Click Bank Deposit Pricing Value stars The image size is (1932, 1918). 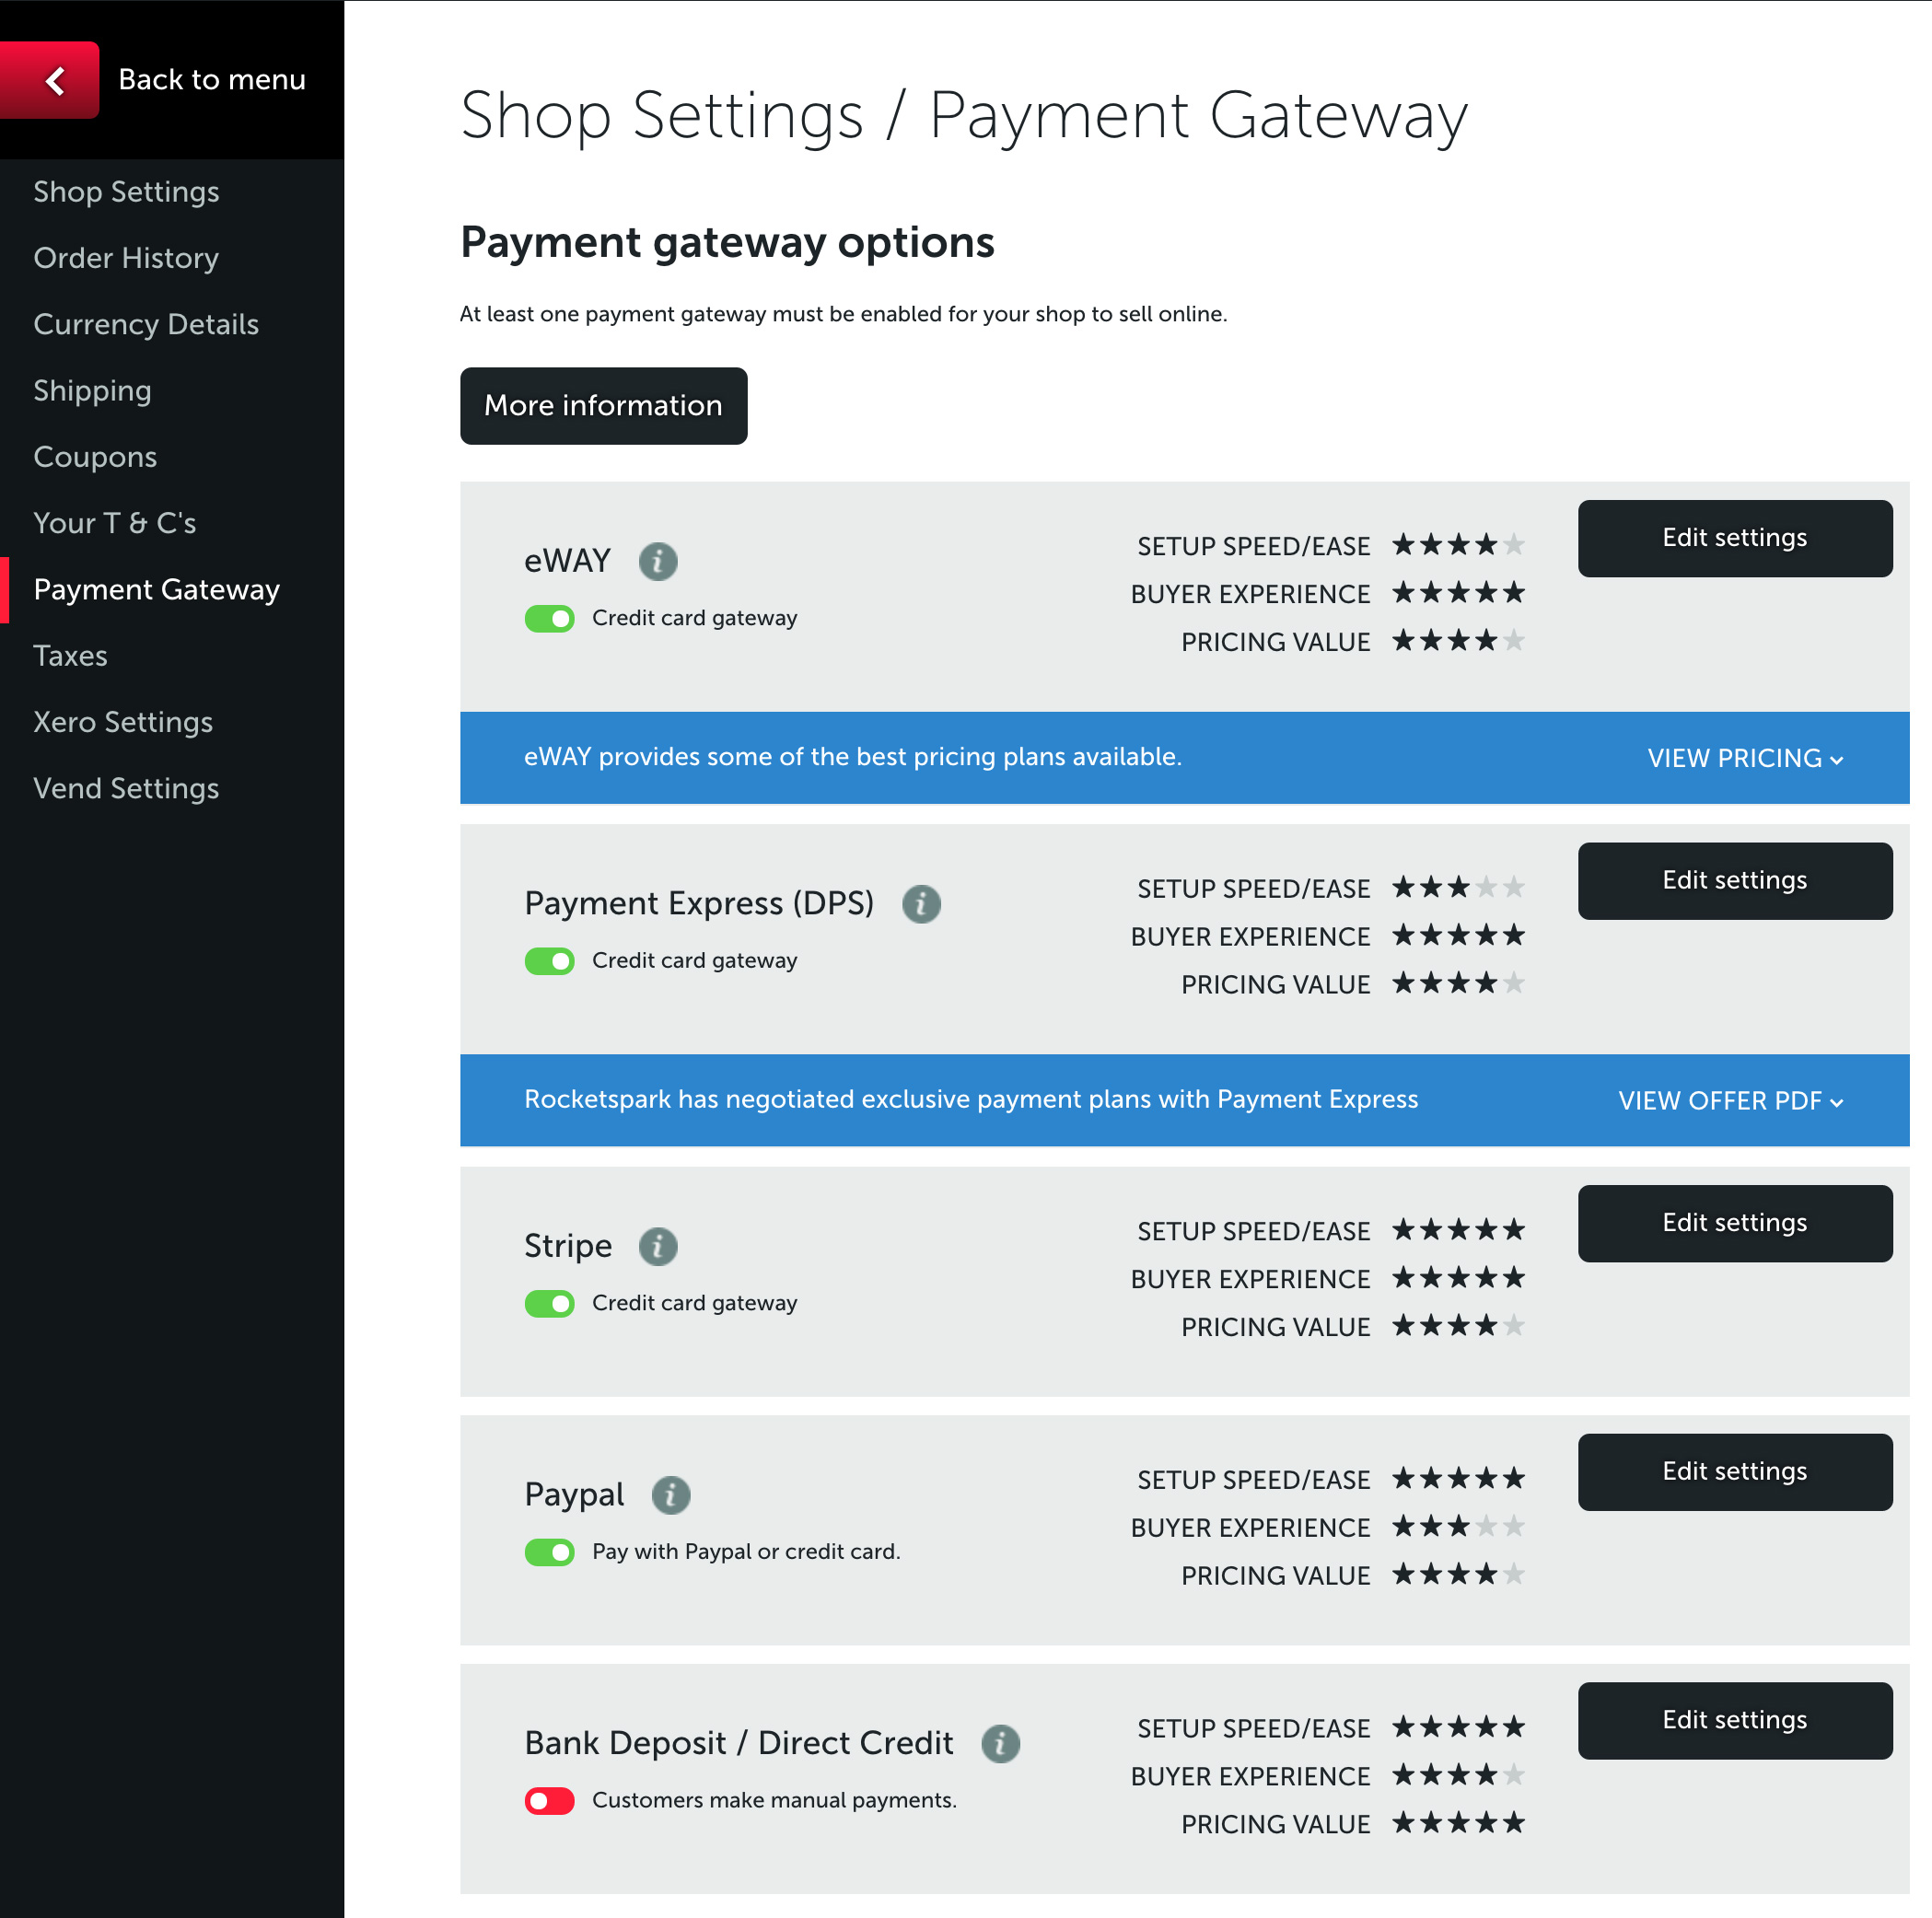[1459, 1824]
